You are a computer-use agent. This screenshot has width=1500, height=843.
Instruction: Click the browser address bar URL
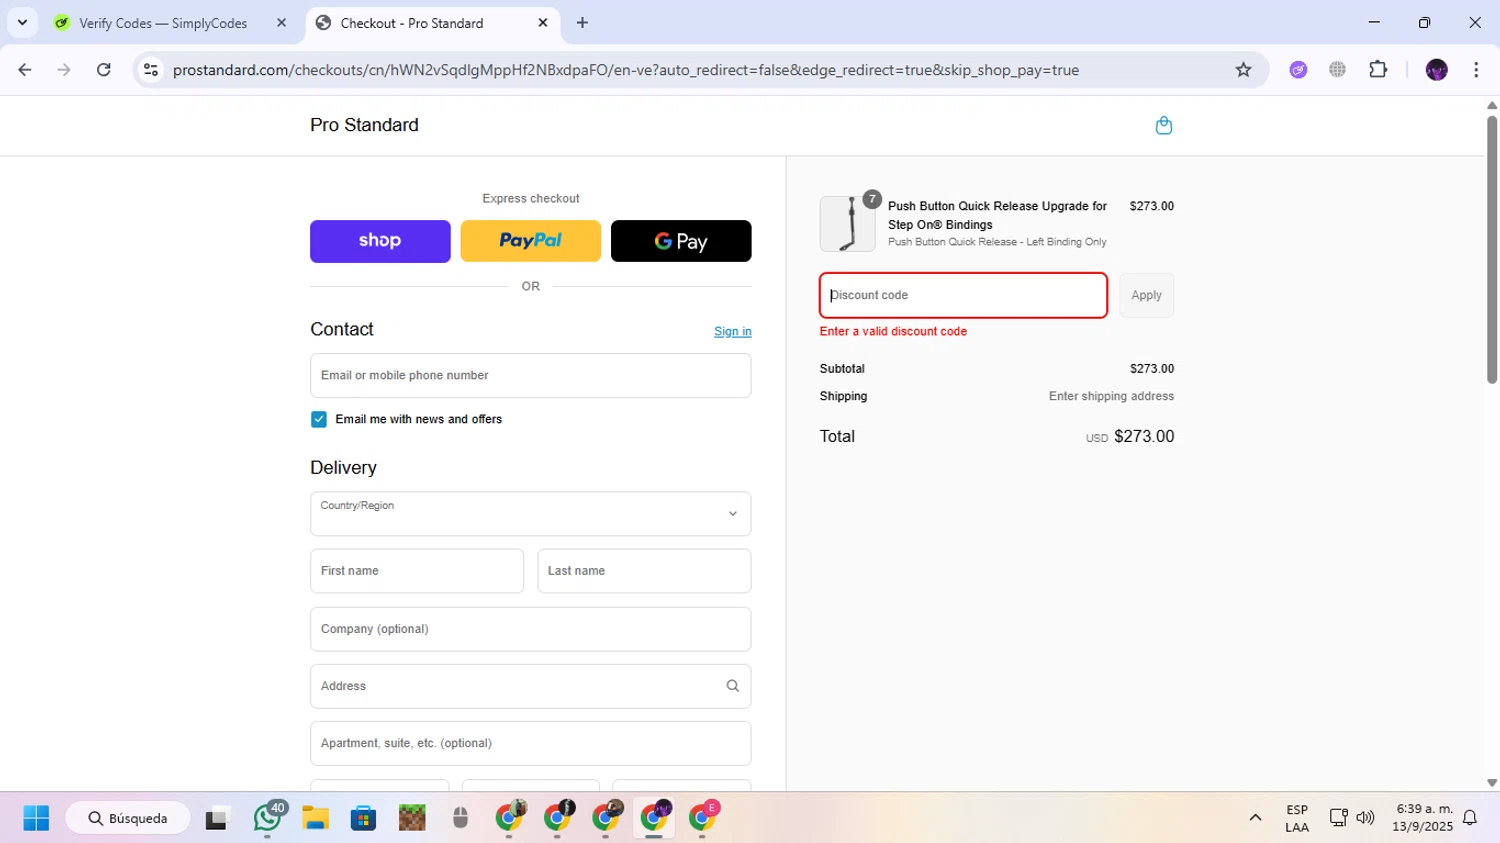point(625,70)
